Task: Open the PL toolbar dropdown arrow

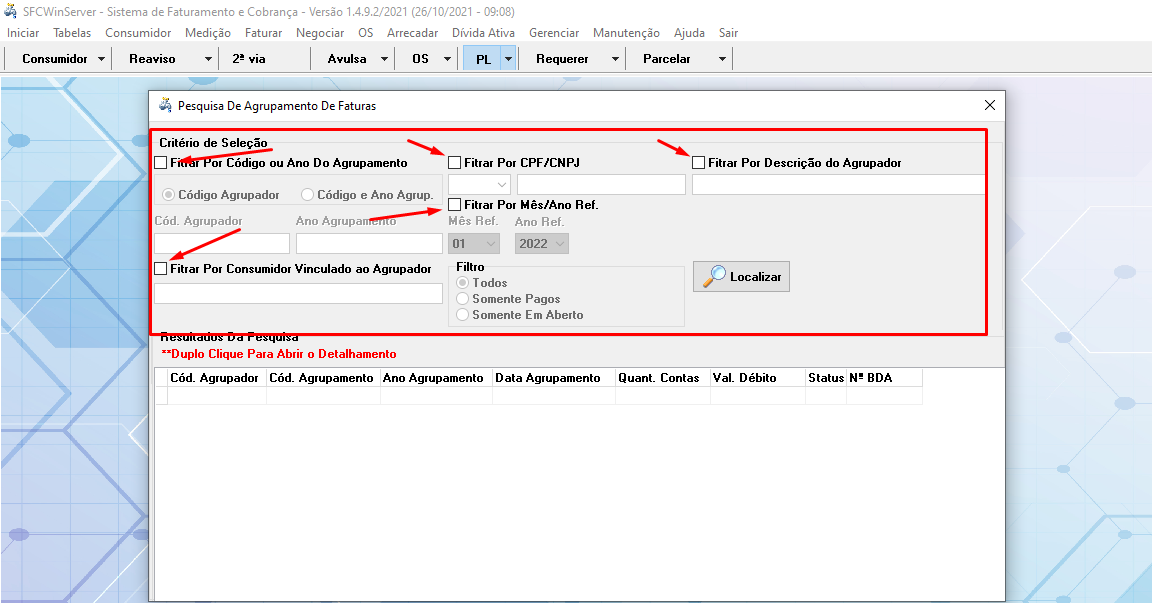Action: pos(508,59)
